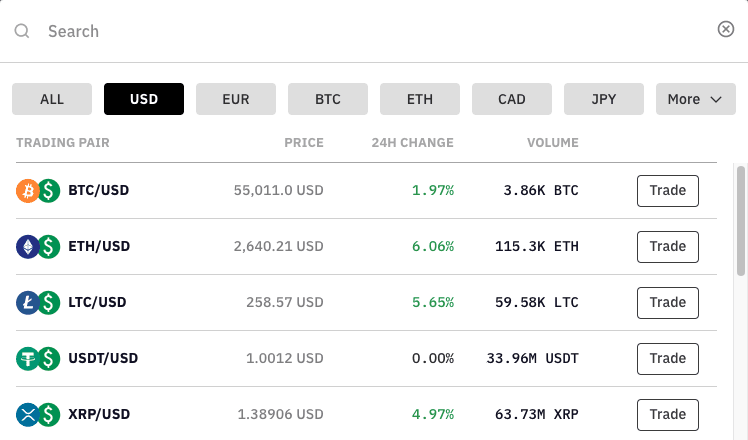Select the CAD filter tab

(512, 99)
